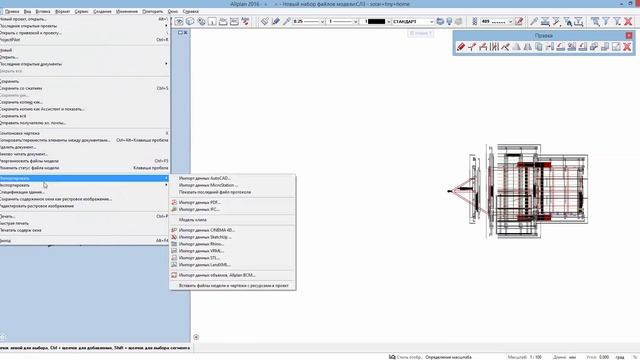Image resolution: width=640 pixels, height=360 pixels.
Task: Open building specifications entry
Action: (x=84, y=192)
